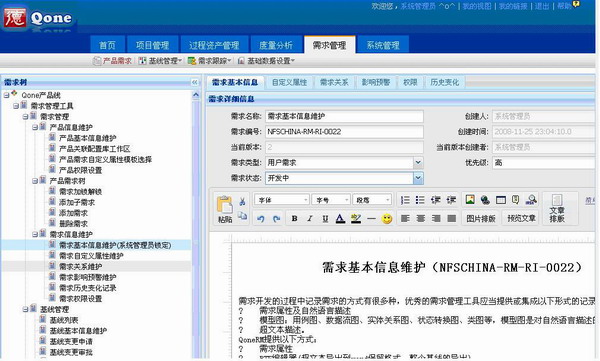Image resolution: width=600 pixels, height=361 pixels.
Task: Toggle bold formatting button B
Action: [x=294, y=219]
